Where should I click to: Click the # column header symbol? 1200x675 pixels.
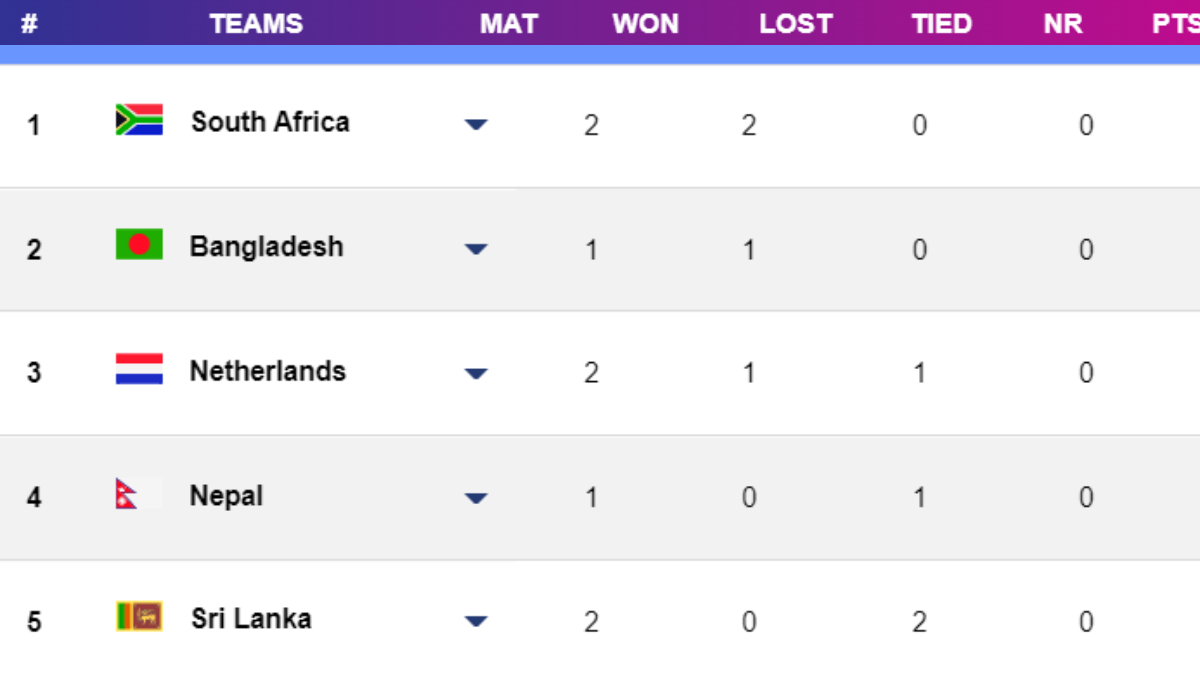27,23
